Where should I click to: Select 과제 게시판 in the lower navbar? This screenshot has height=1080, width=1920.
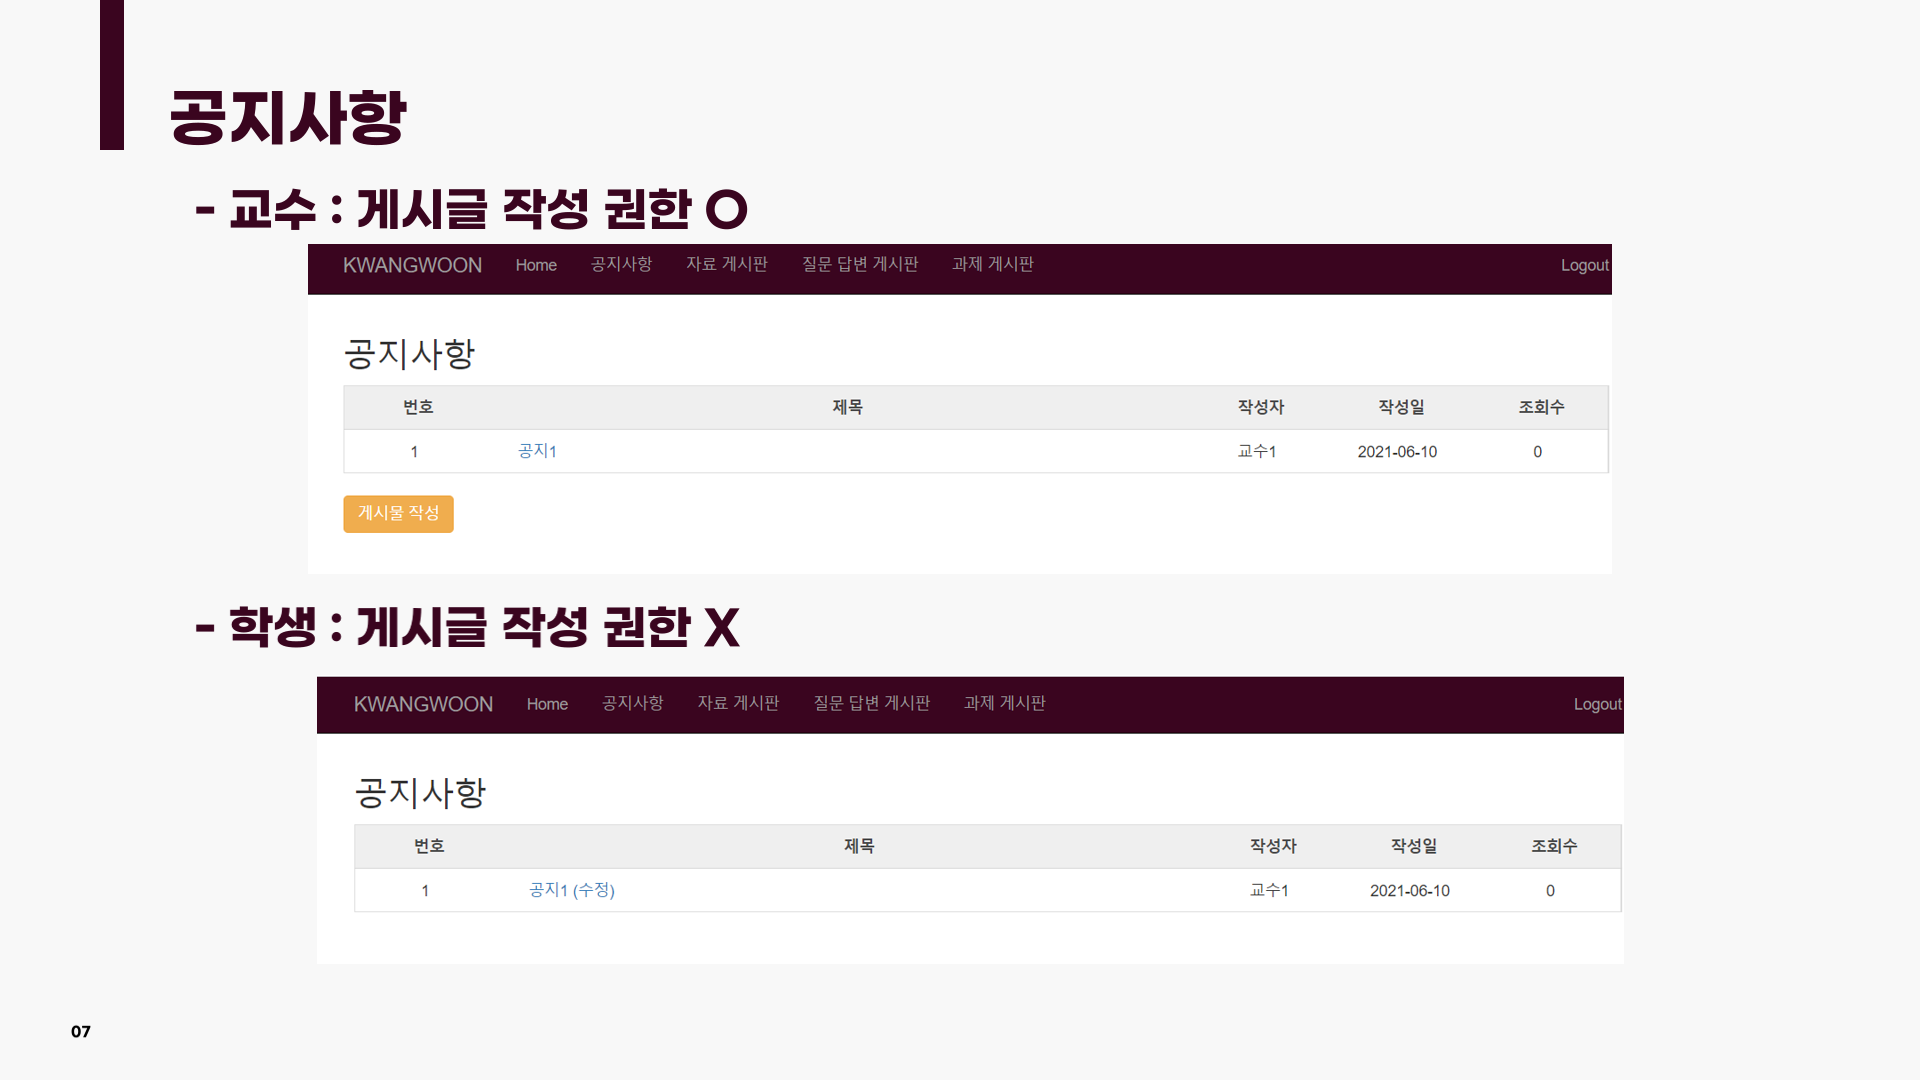1004,704
